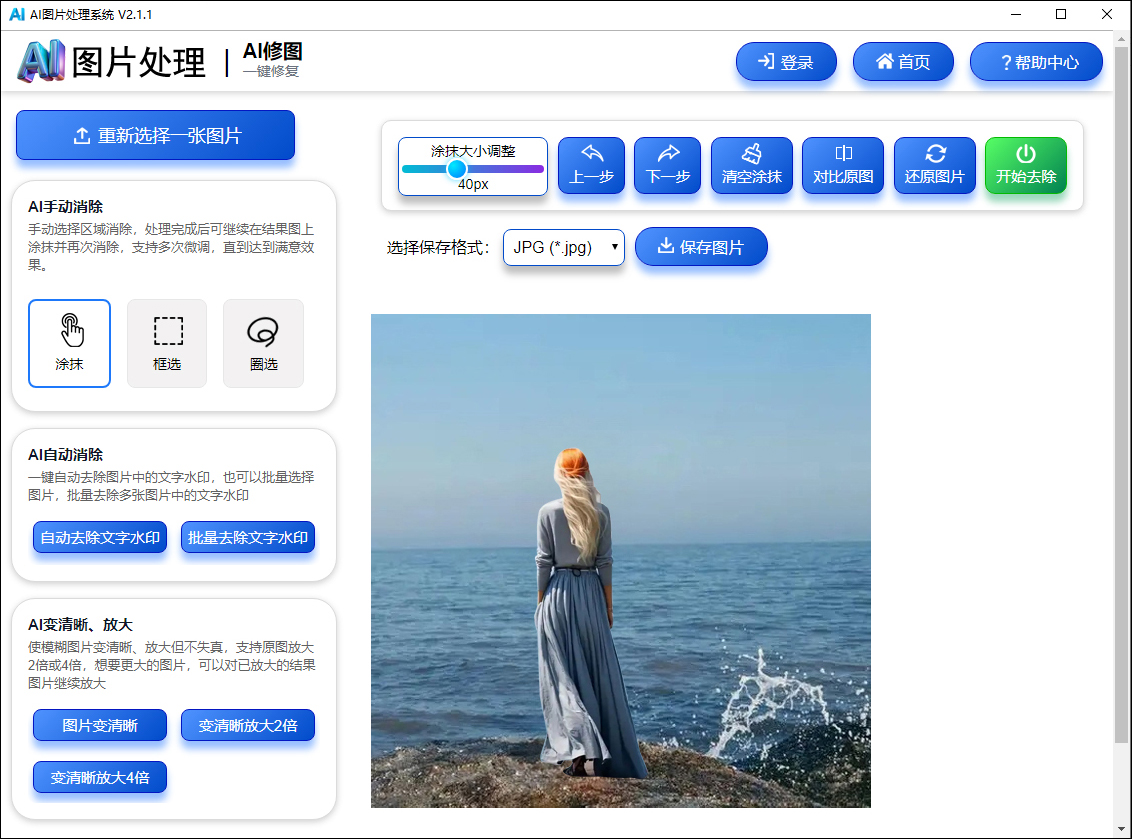Viewport: 1132px width, 839px height.
Task: Click the AI变清晰、放大 section heading
Action: click(80, 625)
